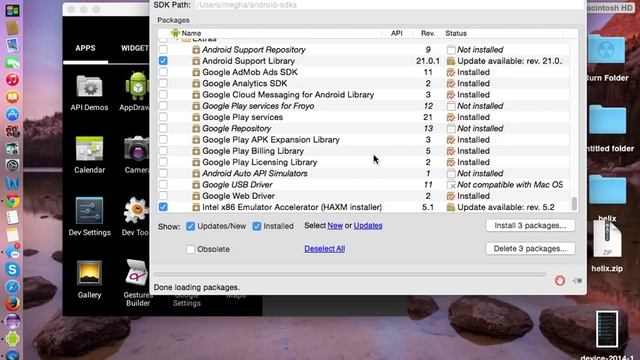Click the New selection link
Screen dimensions: 640x360
(x=335, y=225)
